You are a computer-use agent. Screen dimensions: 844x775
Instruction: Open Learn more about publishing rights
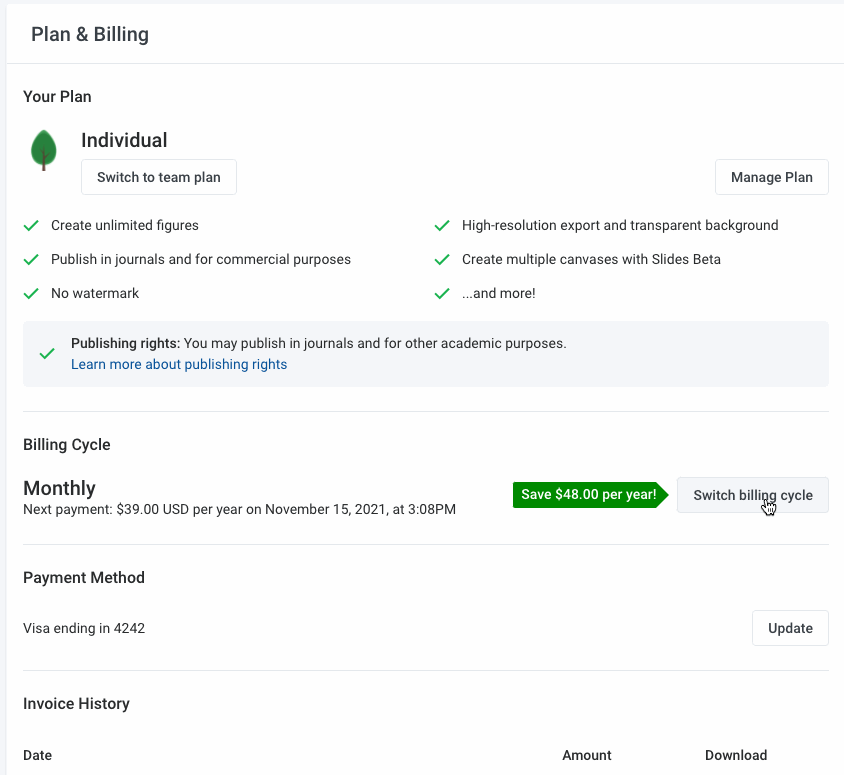178,364
